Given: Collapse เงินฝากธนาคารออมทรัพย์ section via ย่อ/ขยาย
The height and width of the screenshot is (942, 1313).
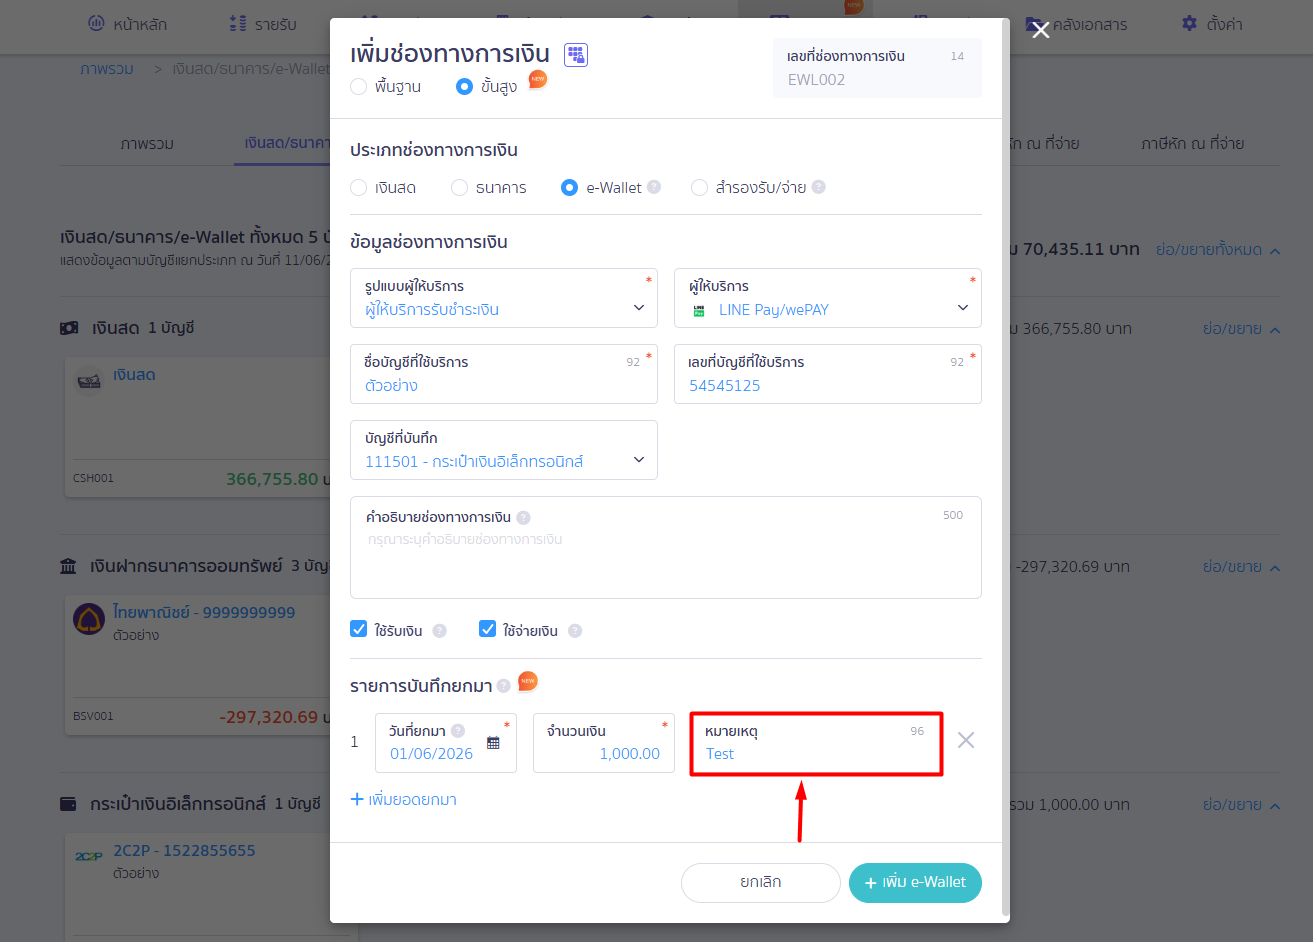Looking at the screenshot, I should pos(1242,567).
